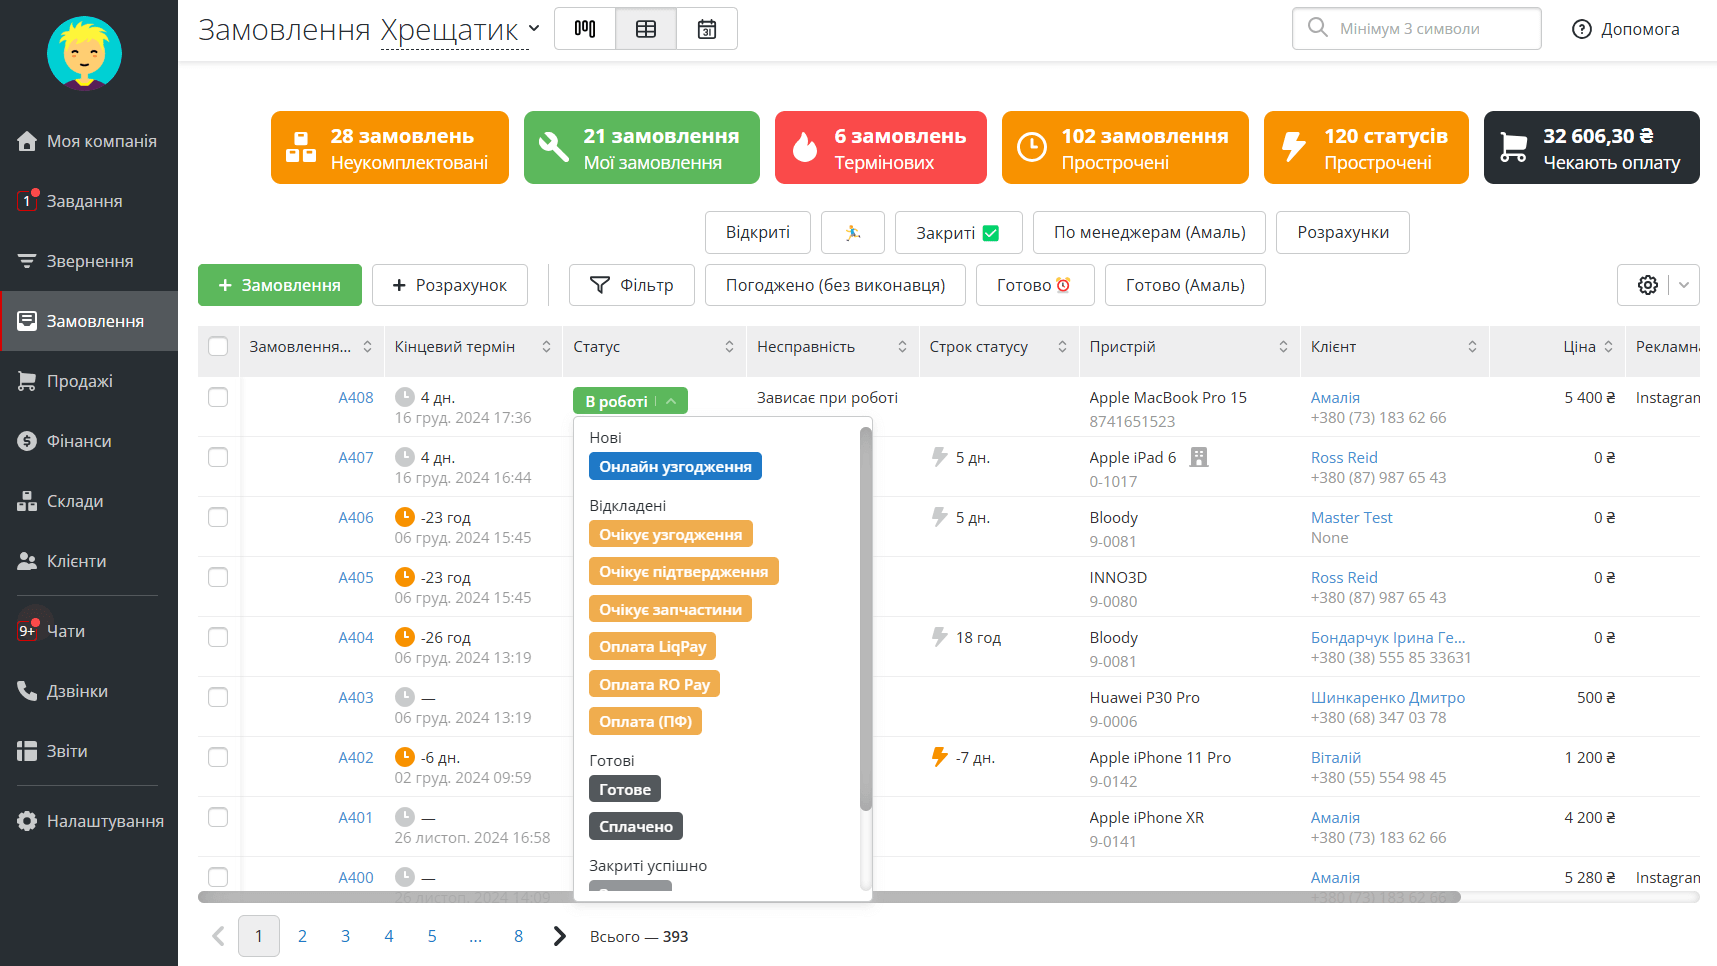Click the Клієнти people icon
Screen dimensions: 1717x966
(x=28, y=561)
